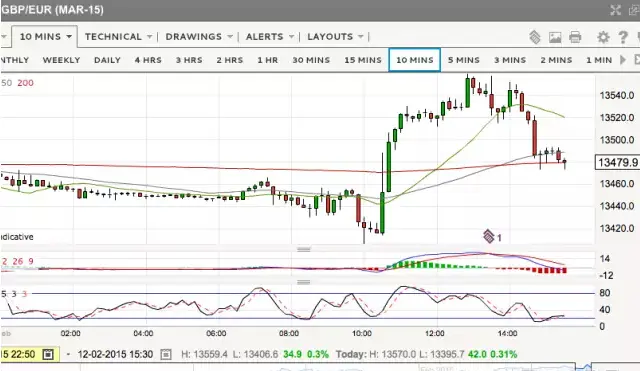640x371 pixels.
Task: Open the layers stack icon in toolbar
Action: click(535, 37)
